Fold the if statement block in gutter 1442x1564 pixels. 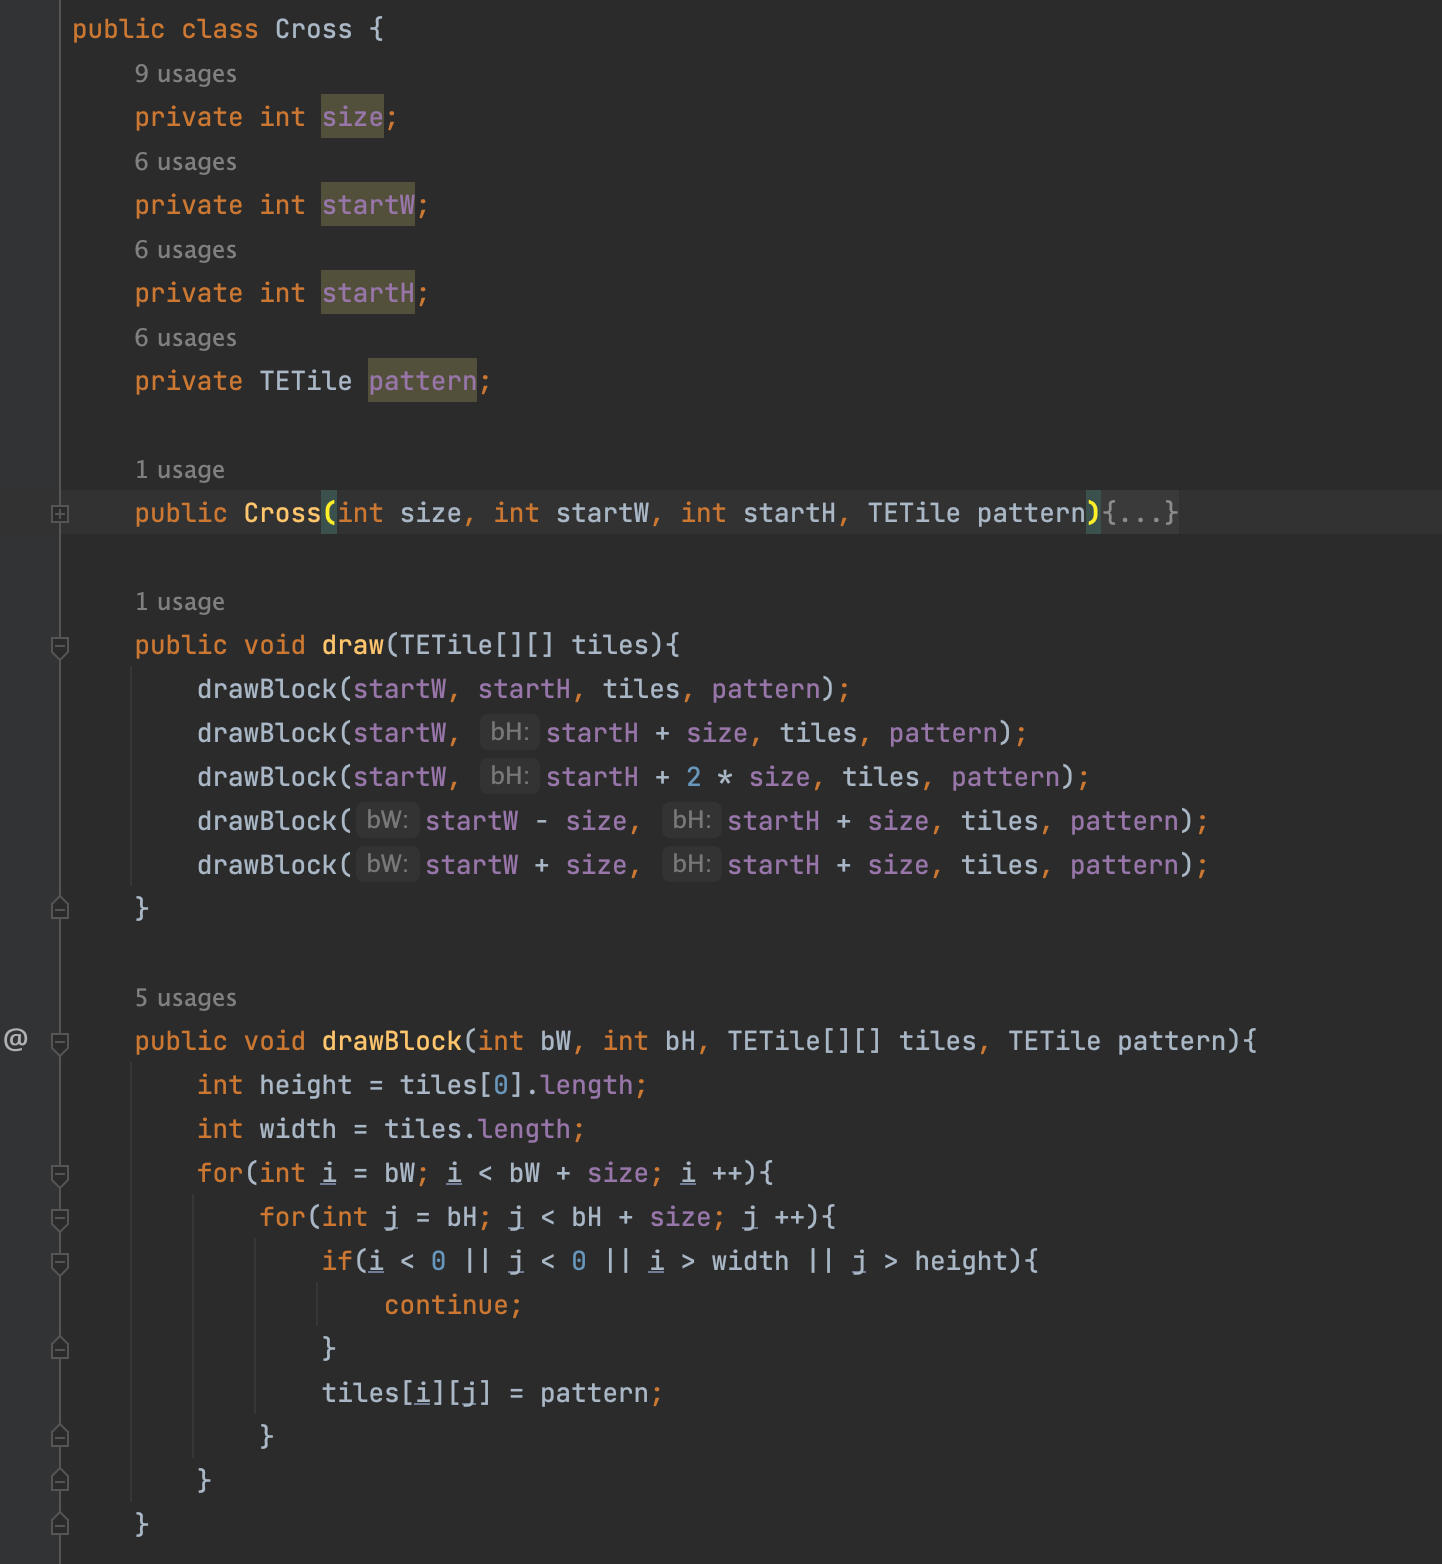click(x=60, y=1263)
